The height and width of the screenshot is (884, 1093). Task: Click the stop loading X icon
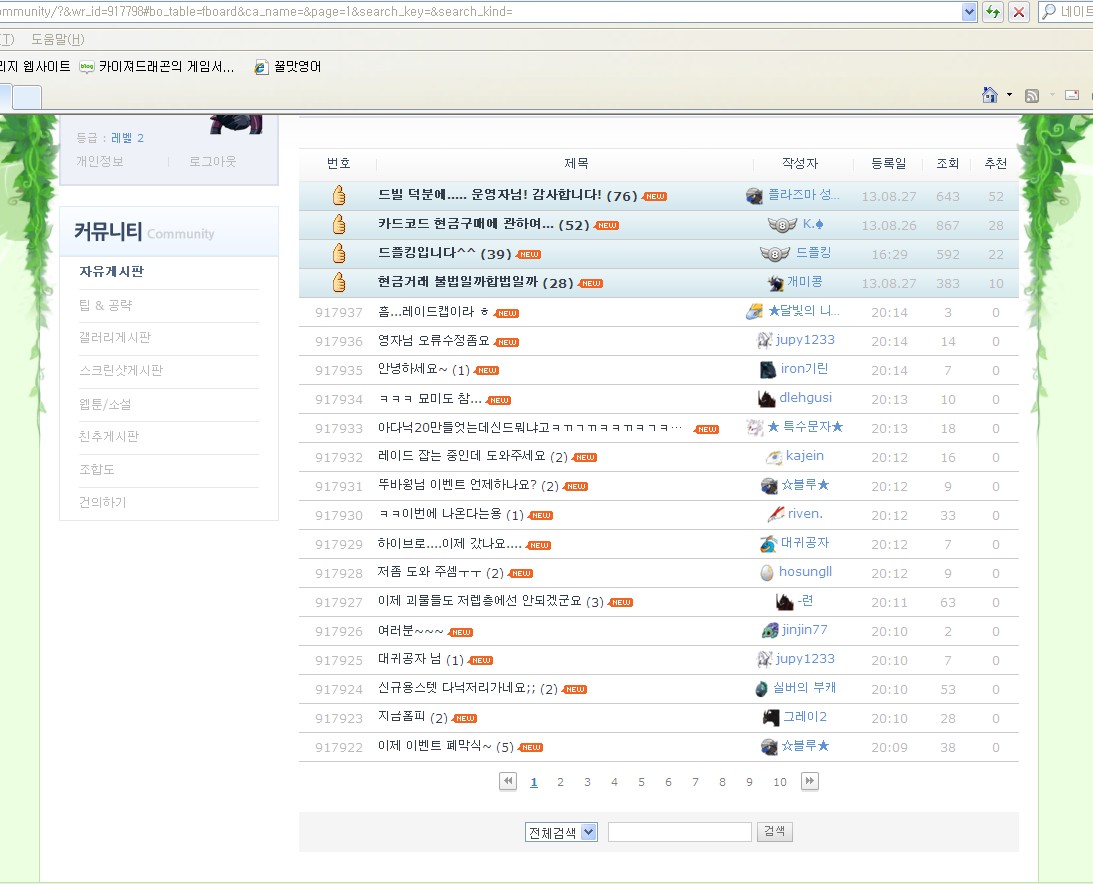tap(1019, 12)
